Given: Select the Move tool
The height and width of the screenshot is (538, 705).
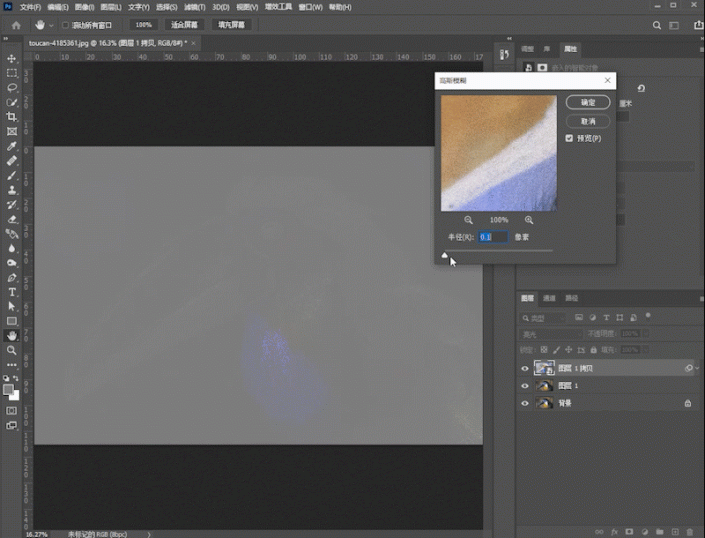Looking at the screenshot, I should pos(12,59).
